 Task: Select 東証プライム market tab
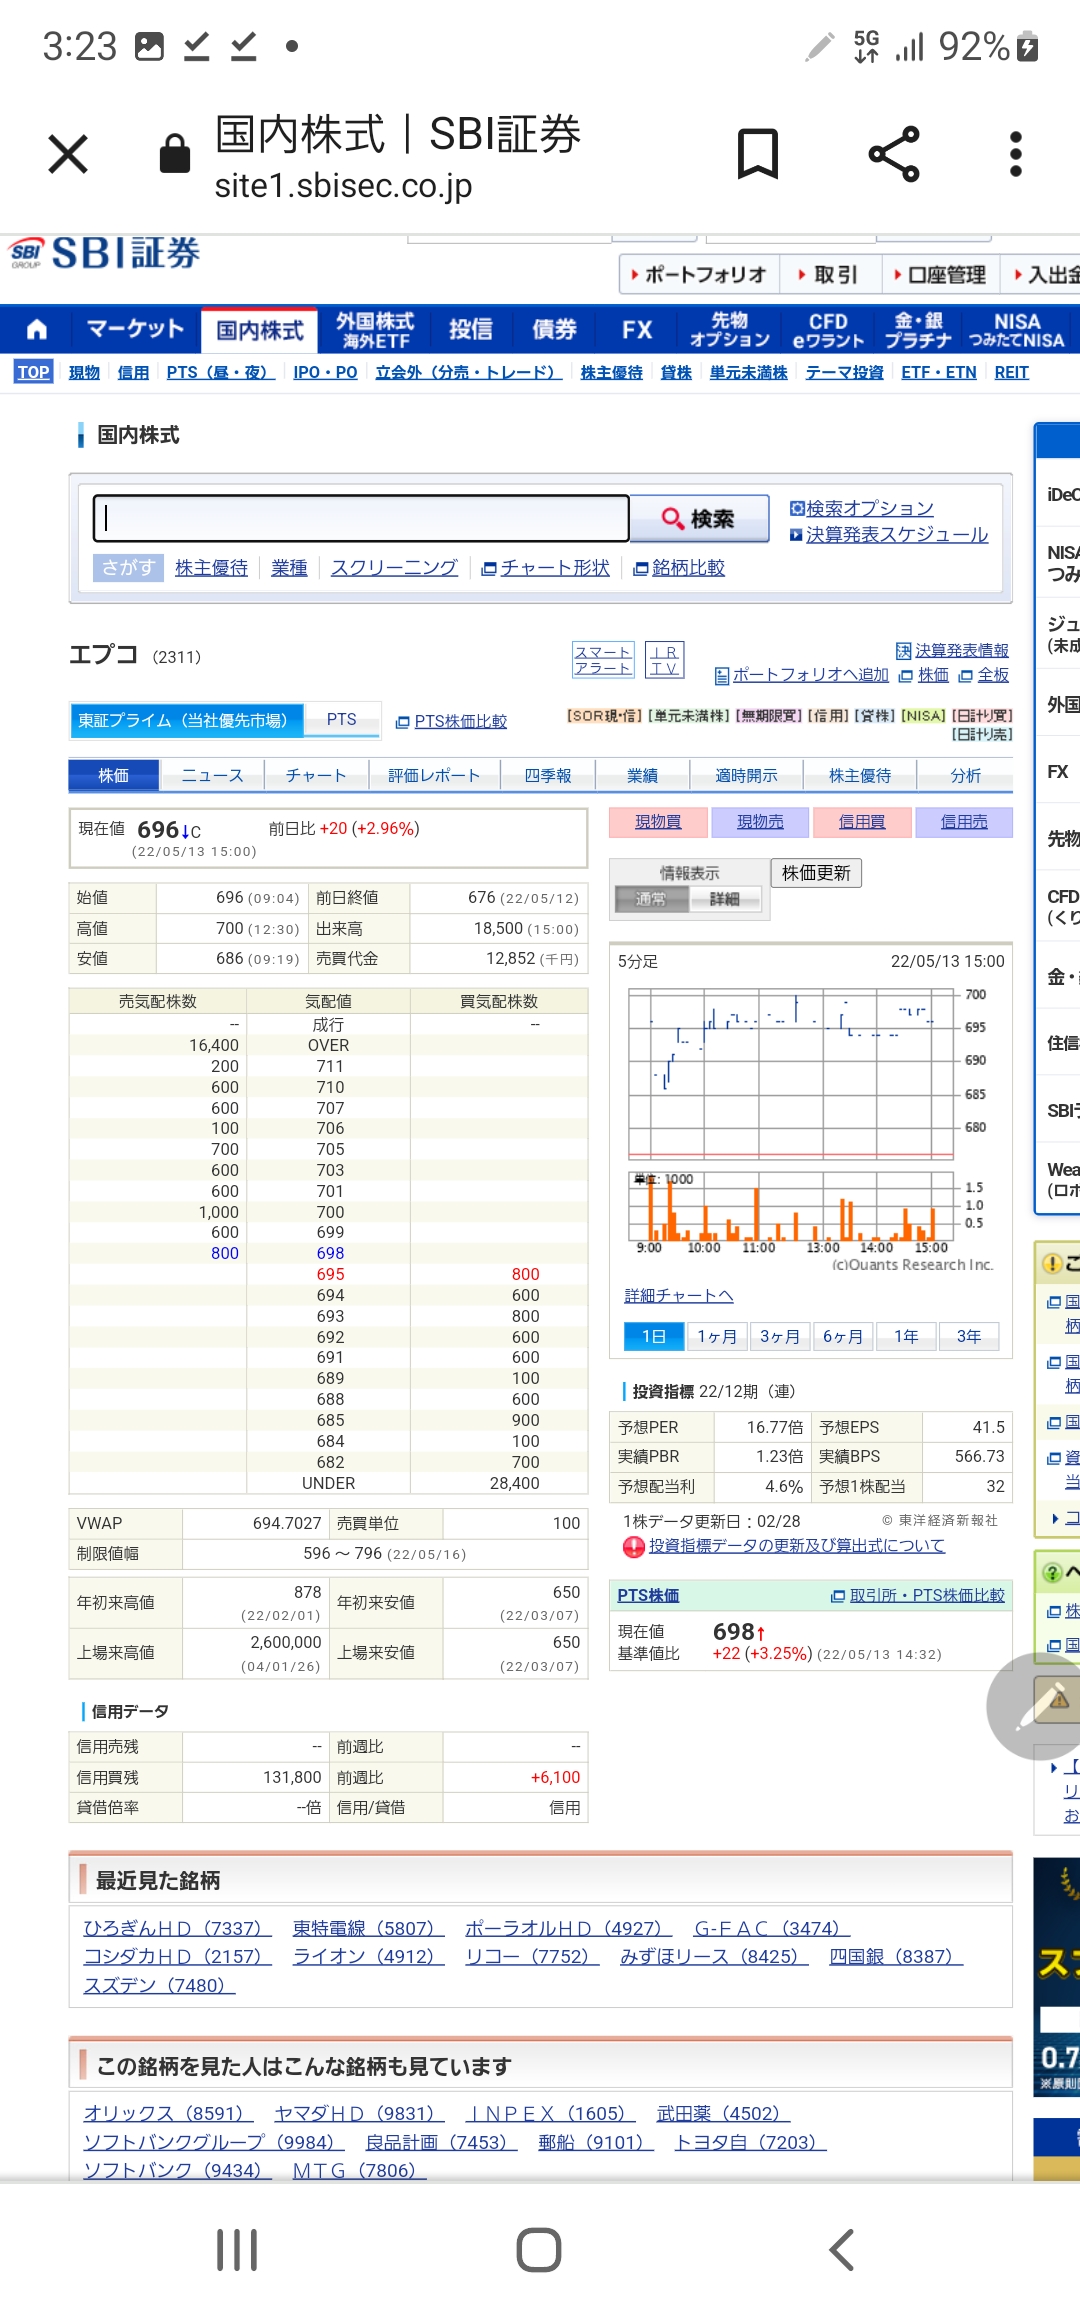coord(186,720)
